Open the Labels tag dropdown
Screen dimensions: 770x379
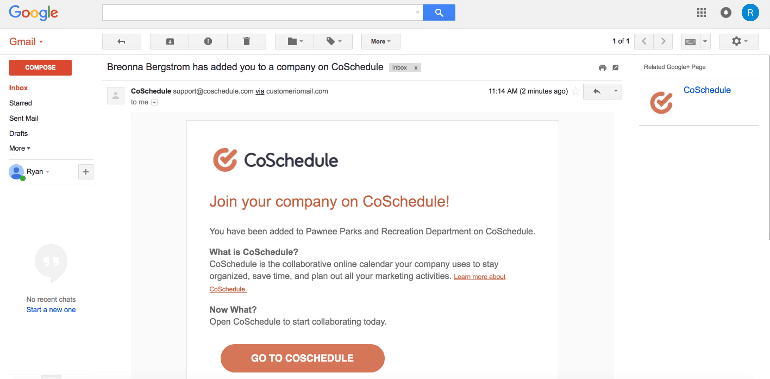[x=333, y=42]
